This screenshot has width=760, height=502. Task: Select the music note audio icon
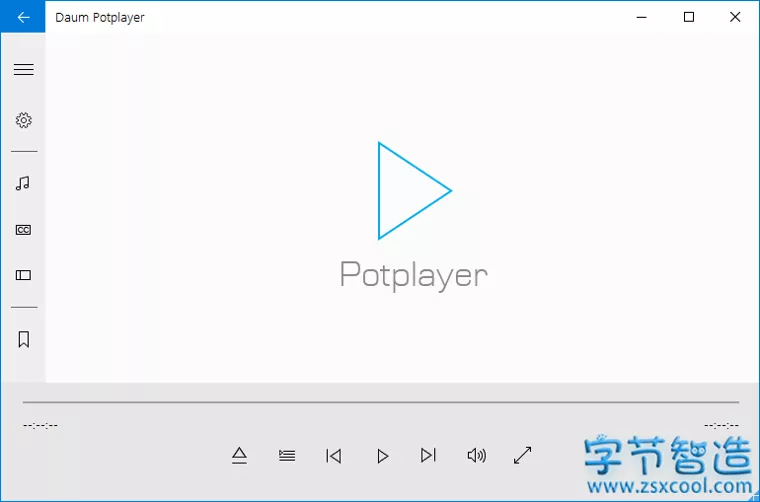(23, 183)
